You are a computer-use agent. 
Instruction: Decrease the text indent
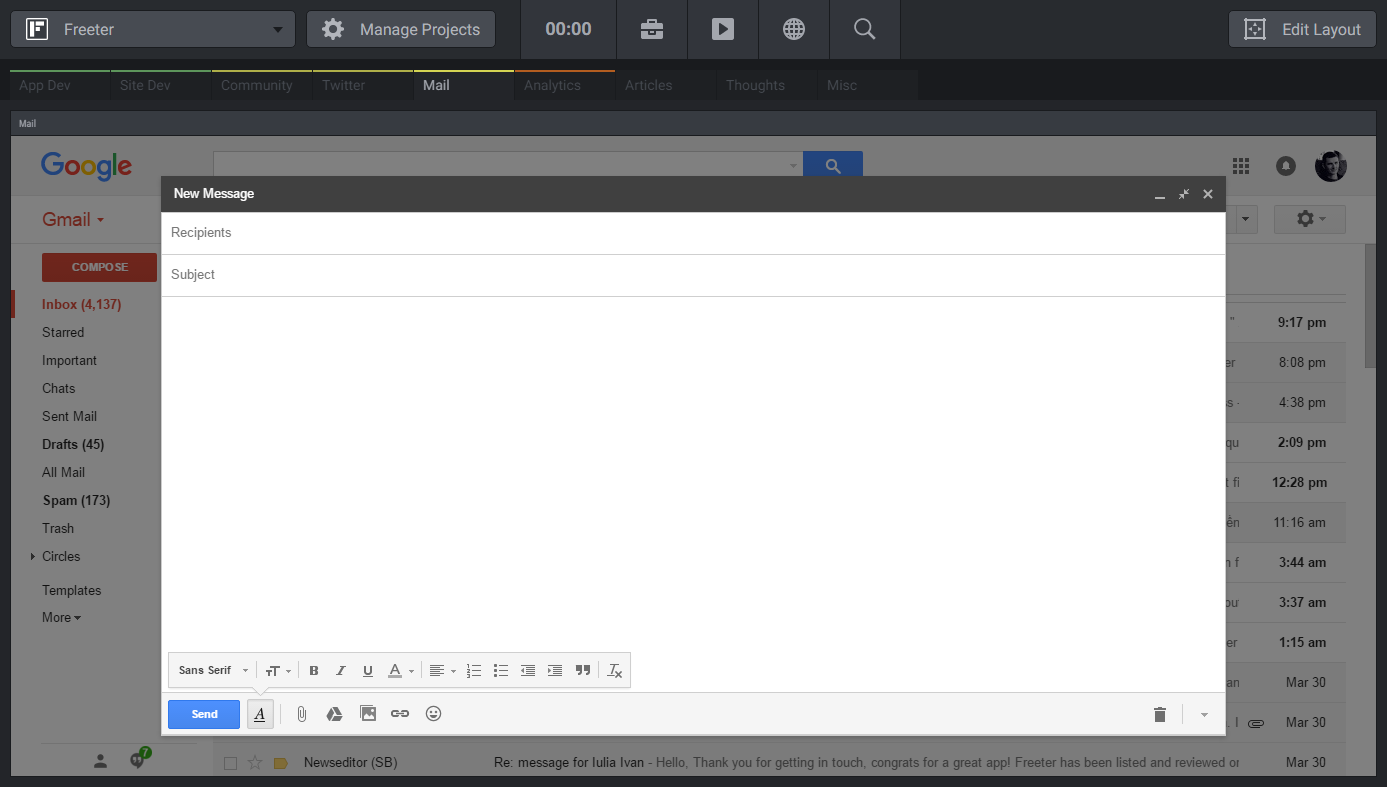[x=528, y=671]
